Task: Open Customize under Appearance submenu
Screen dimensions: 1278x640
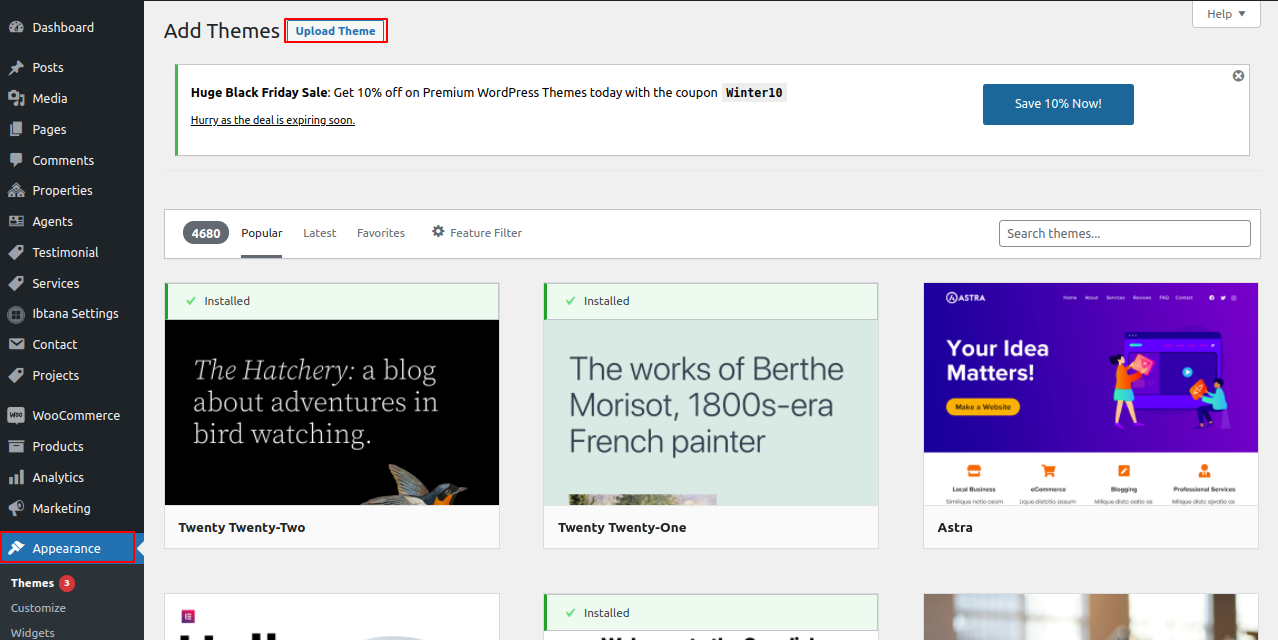Action: tap(38, 608)
